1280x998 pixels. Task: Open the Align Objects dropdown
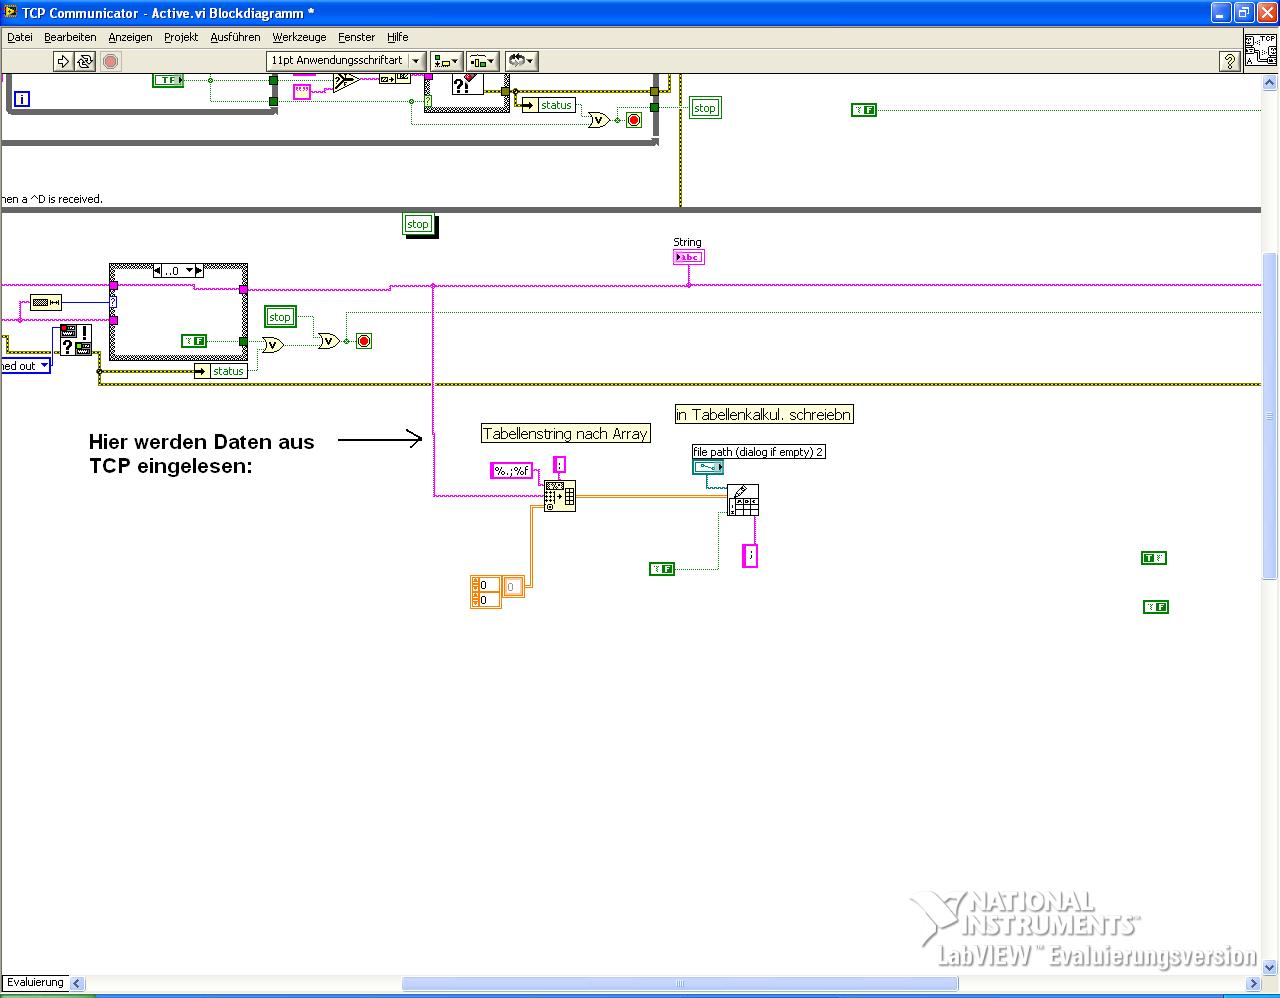[447, 61]
